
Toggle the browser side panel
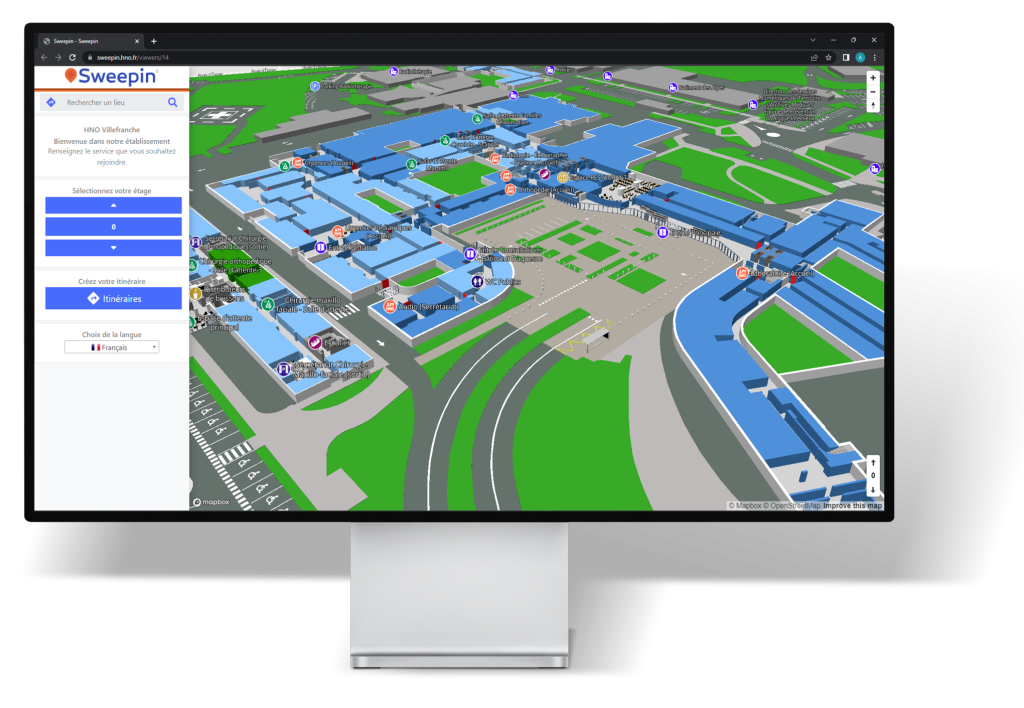(846, 57)
